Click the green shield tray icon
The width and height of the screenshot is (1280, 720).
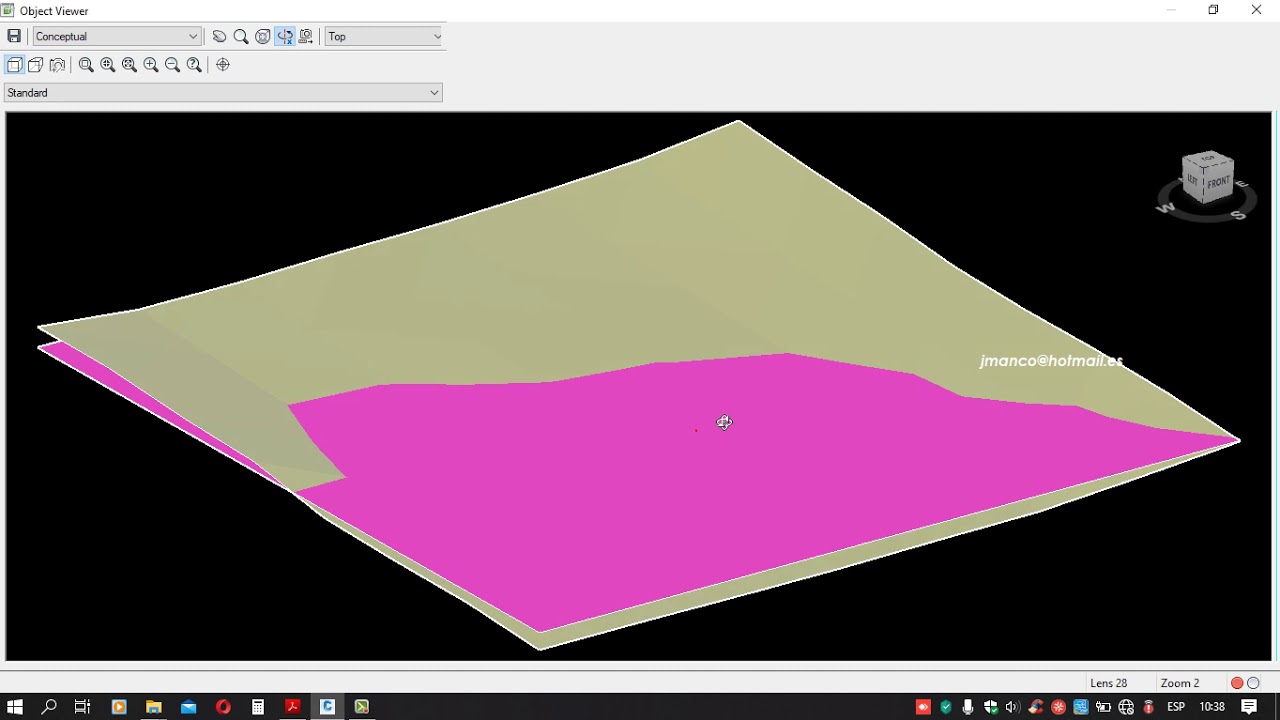(x=946, y=707)
